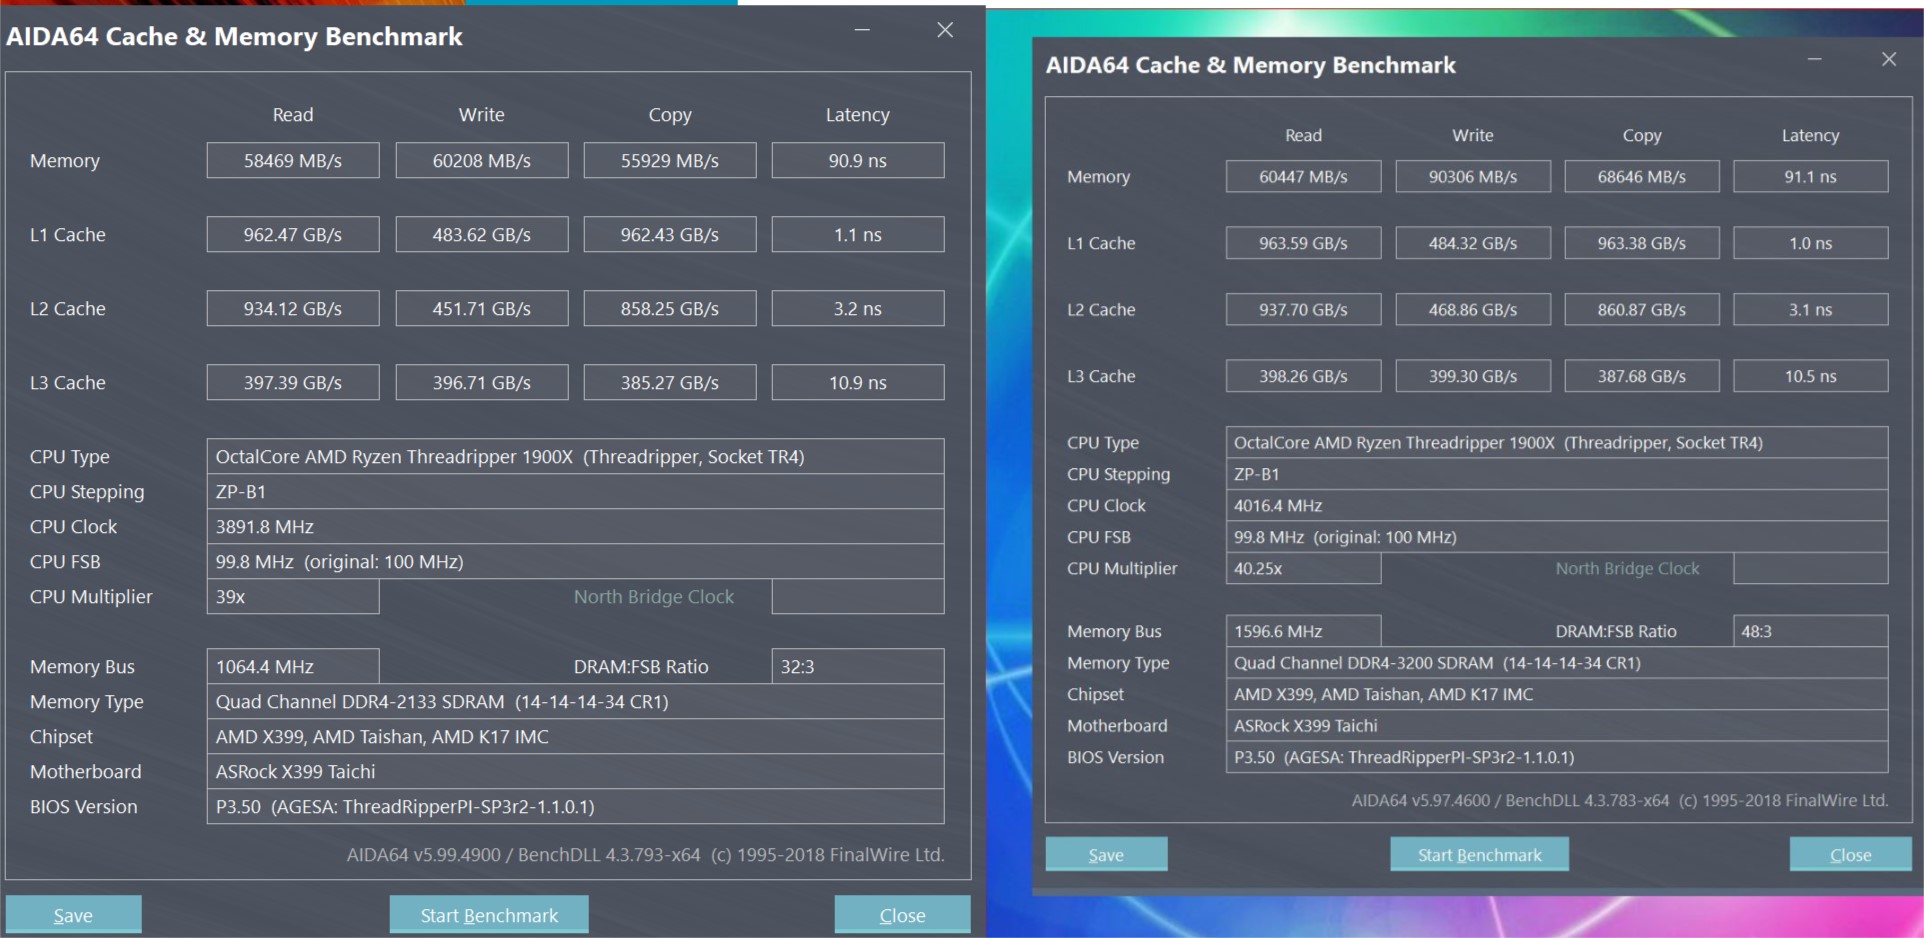
Task: Select the 55929 MB/s memory copy value
Action: [670, 160]
